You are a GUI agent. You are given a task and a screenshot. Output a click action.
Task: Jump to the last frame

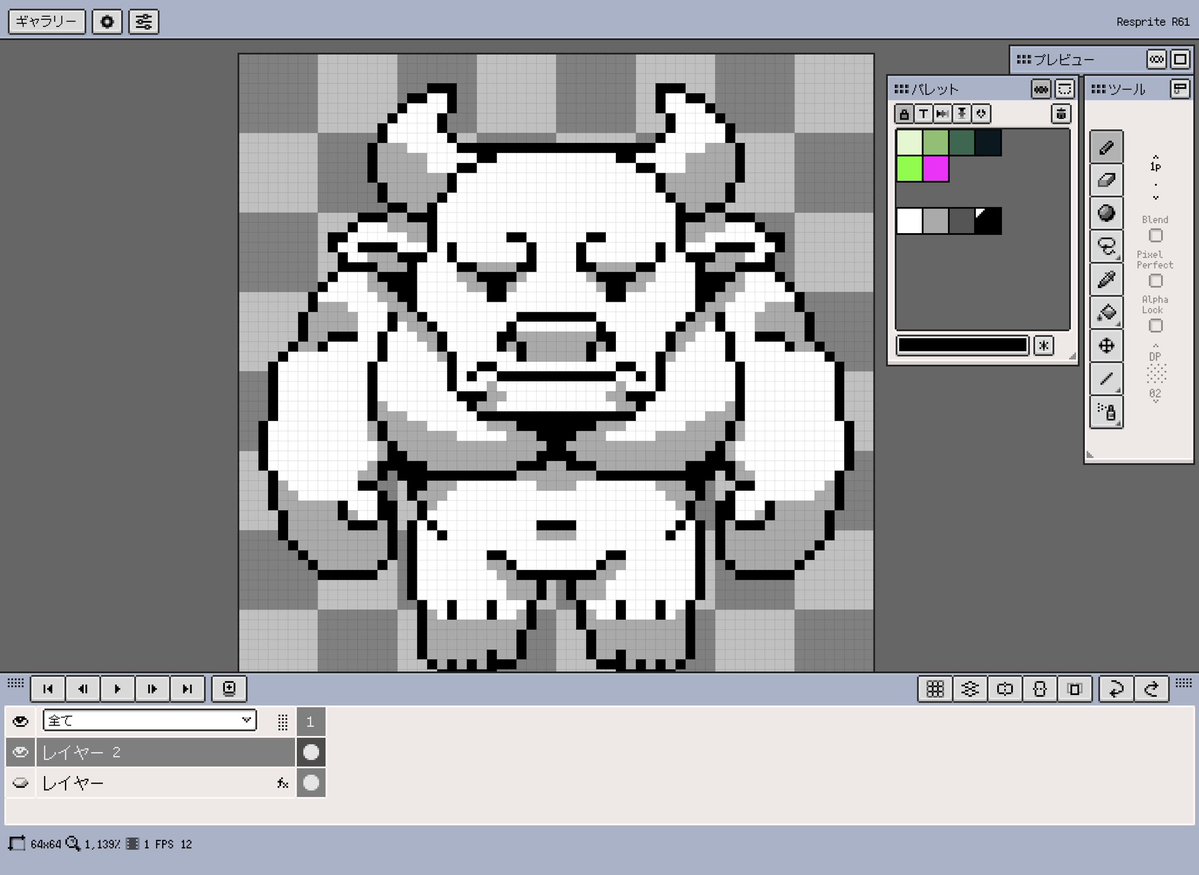(187, 688)
